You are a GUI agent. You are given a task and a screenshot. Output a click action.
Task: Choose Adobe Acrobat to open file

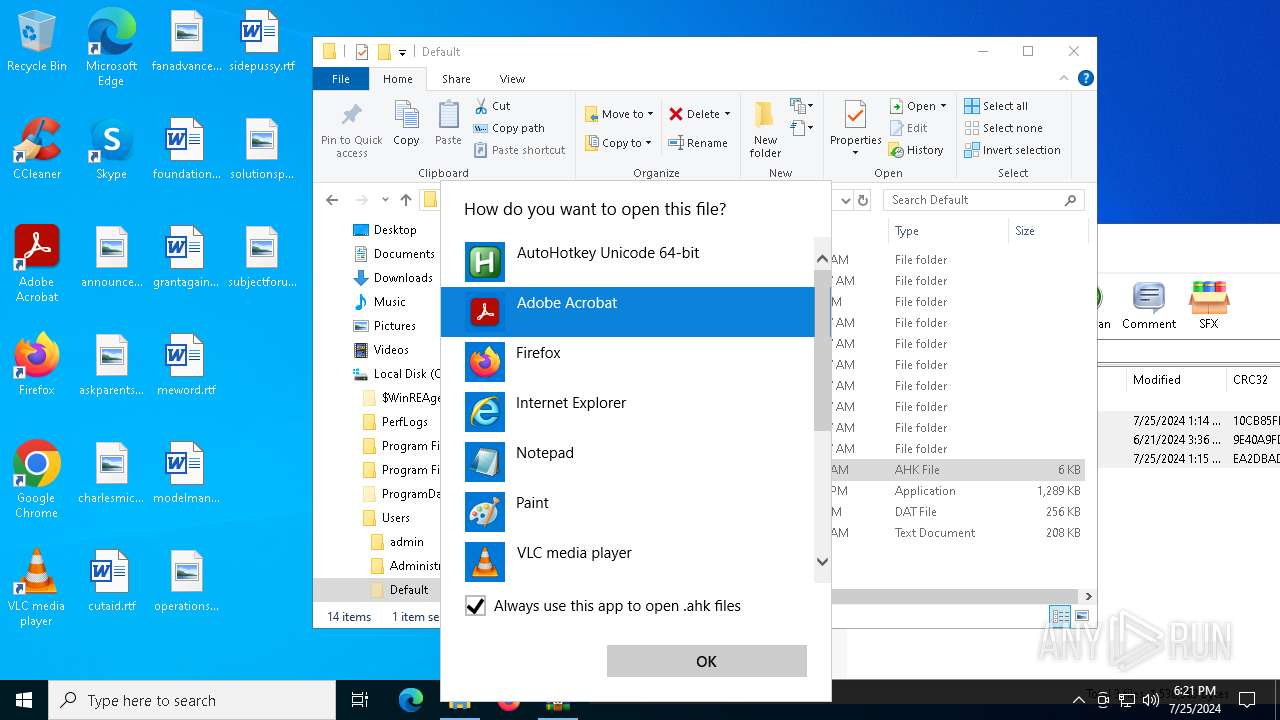click(x=628, y=312)
